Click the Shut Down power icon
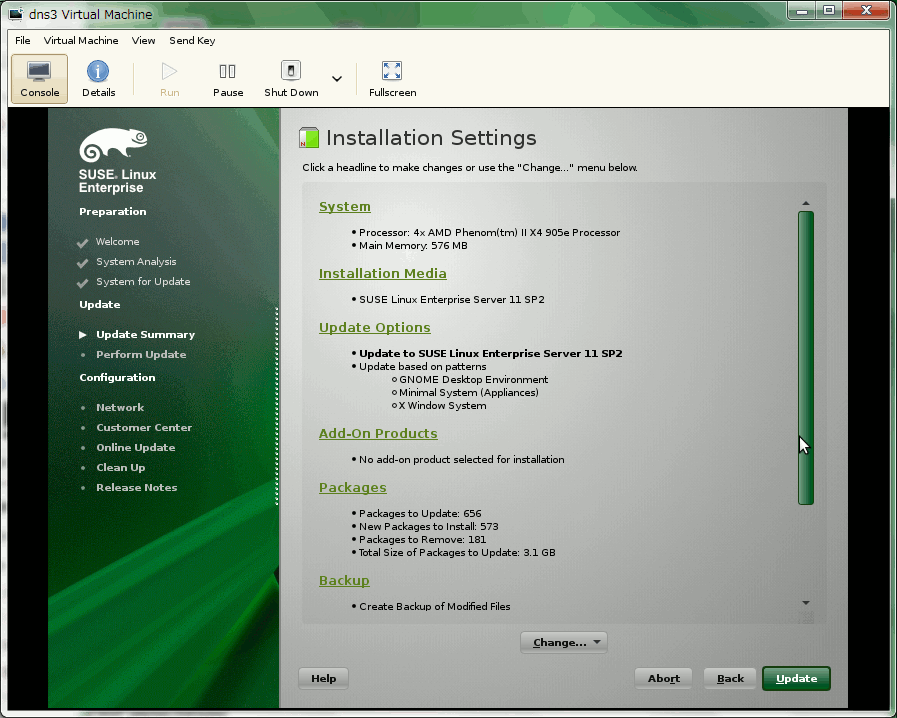 [x=291, y=71]
